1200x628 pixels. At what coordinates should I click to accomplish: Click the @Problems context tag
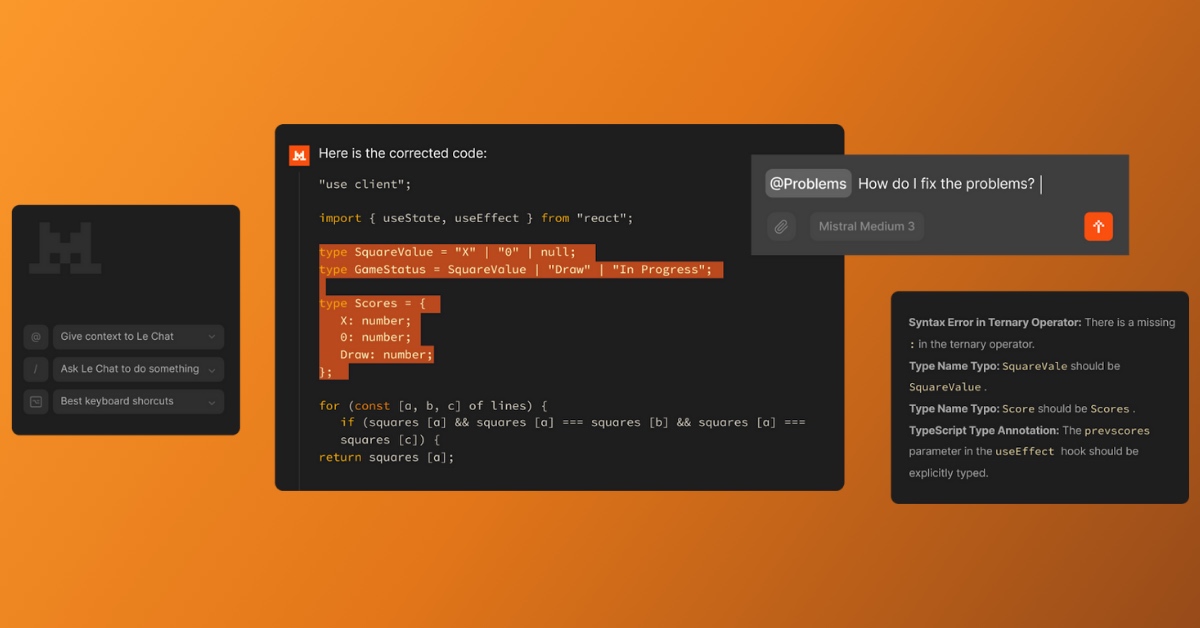pyautogui.click(x=808, y=184)
